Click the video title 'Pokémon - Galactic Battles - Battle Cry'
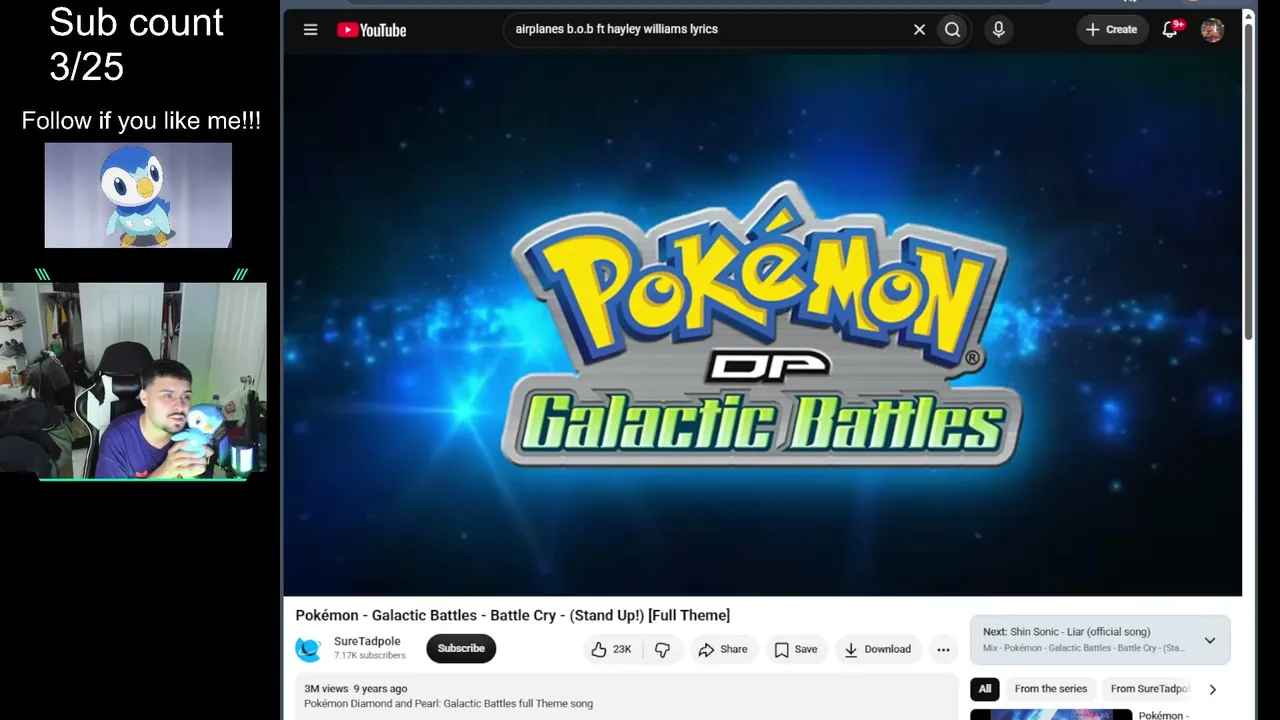1280x720 pixels. pyautogui.click(x=513, y=616)
